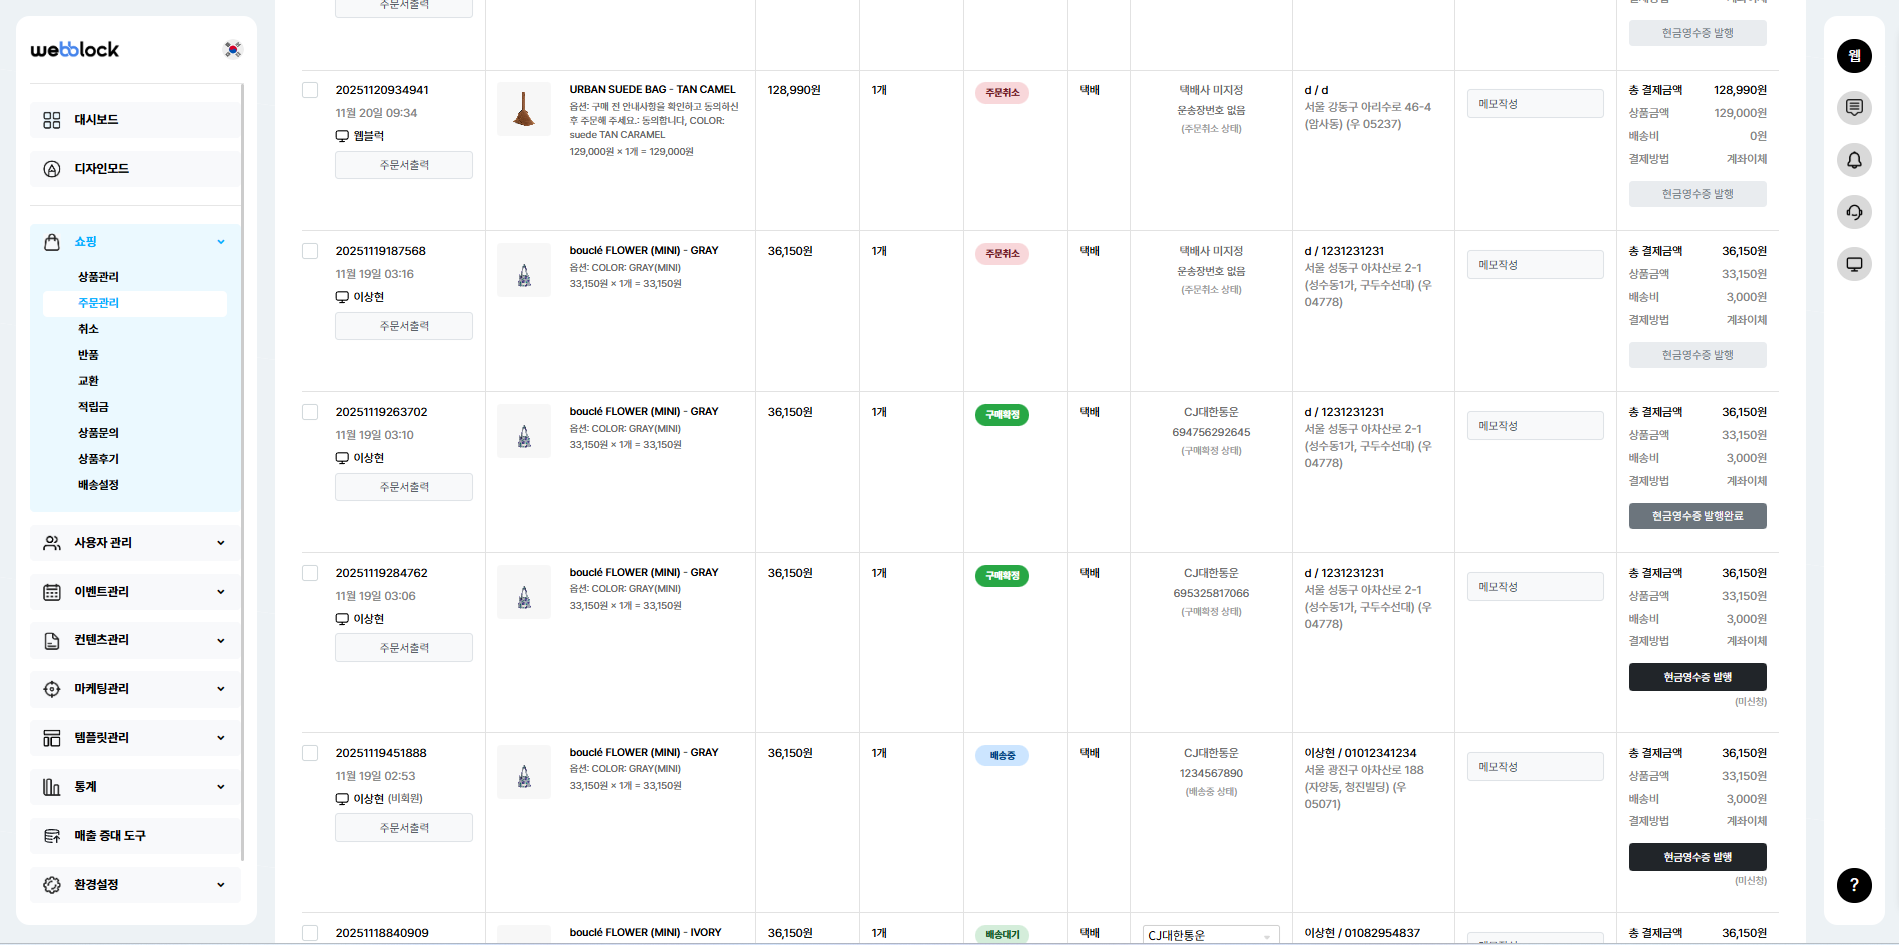The width and height of the screenshot is (1899, 945).
Task: Tick the checkbox for order 20251119451888
Action: [310, 753]
